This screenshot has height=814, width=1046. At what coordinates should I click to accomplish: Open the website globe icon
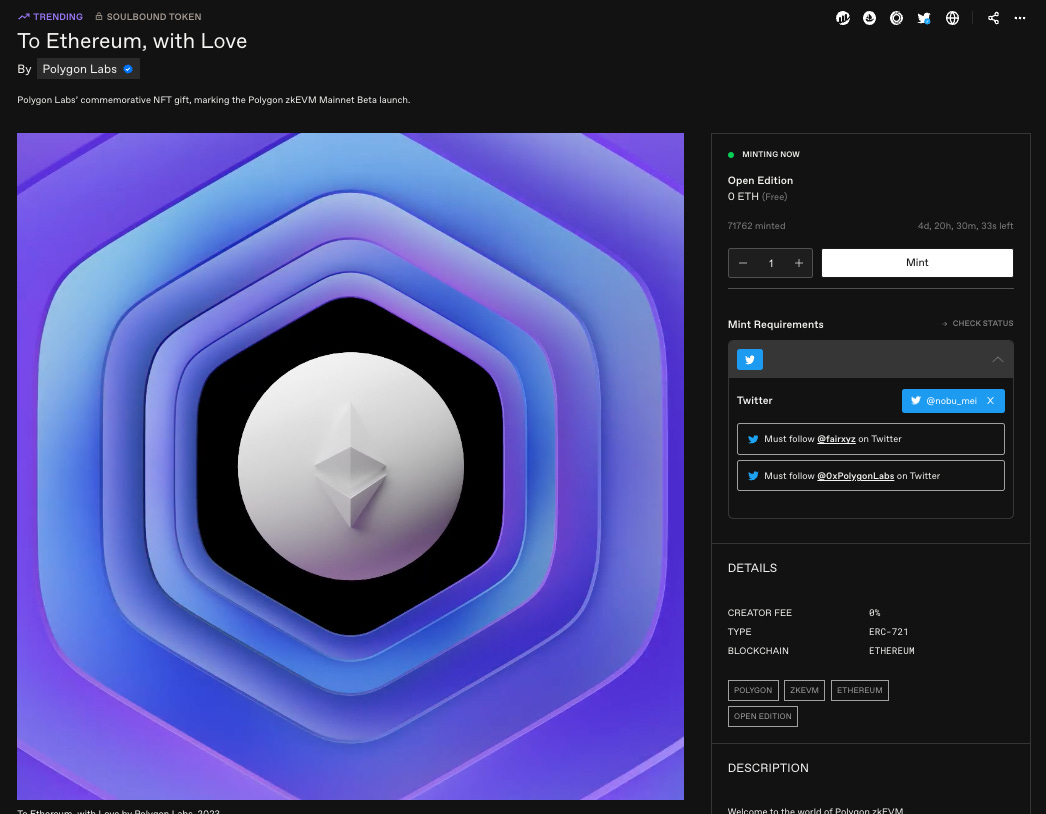tap(953, 19)
